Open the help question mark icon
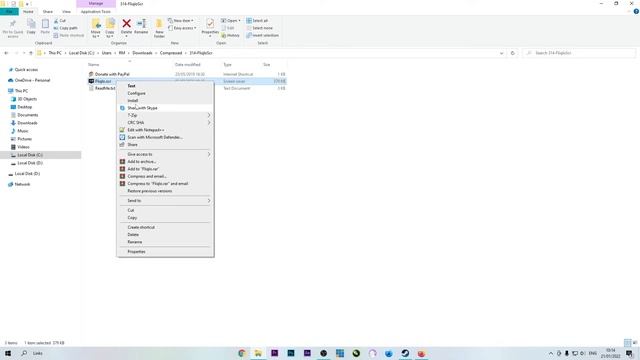Screen dimensions: 640x360 tap(636, 11)
